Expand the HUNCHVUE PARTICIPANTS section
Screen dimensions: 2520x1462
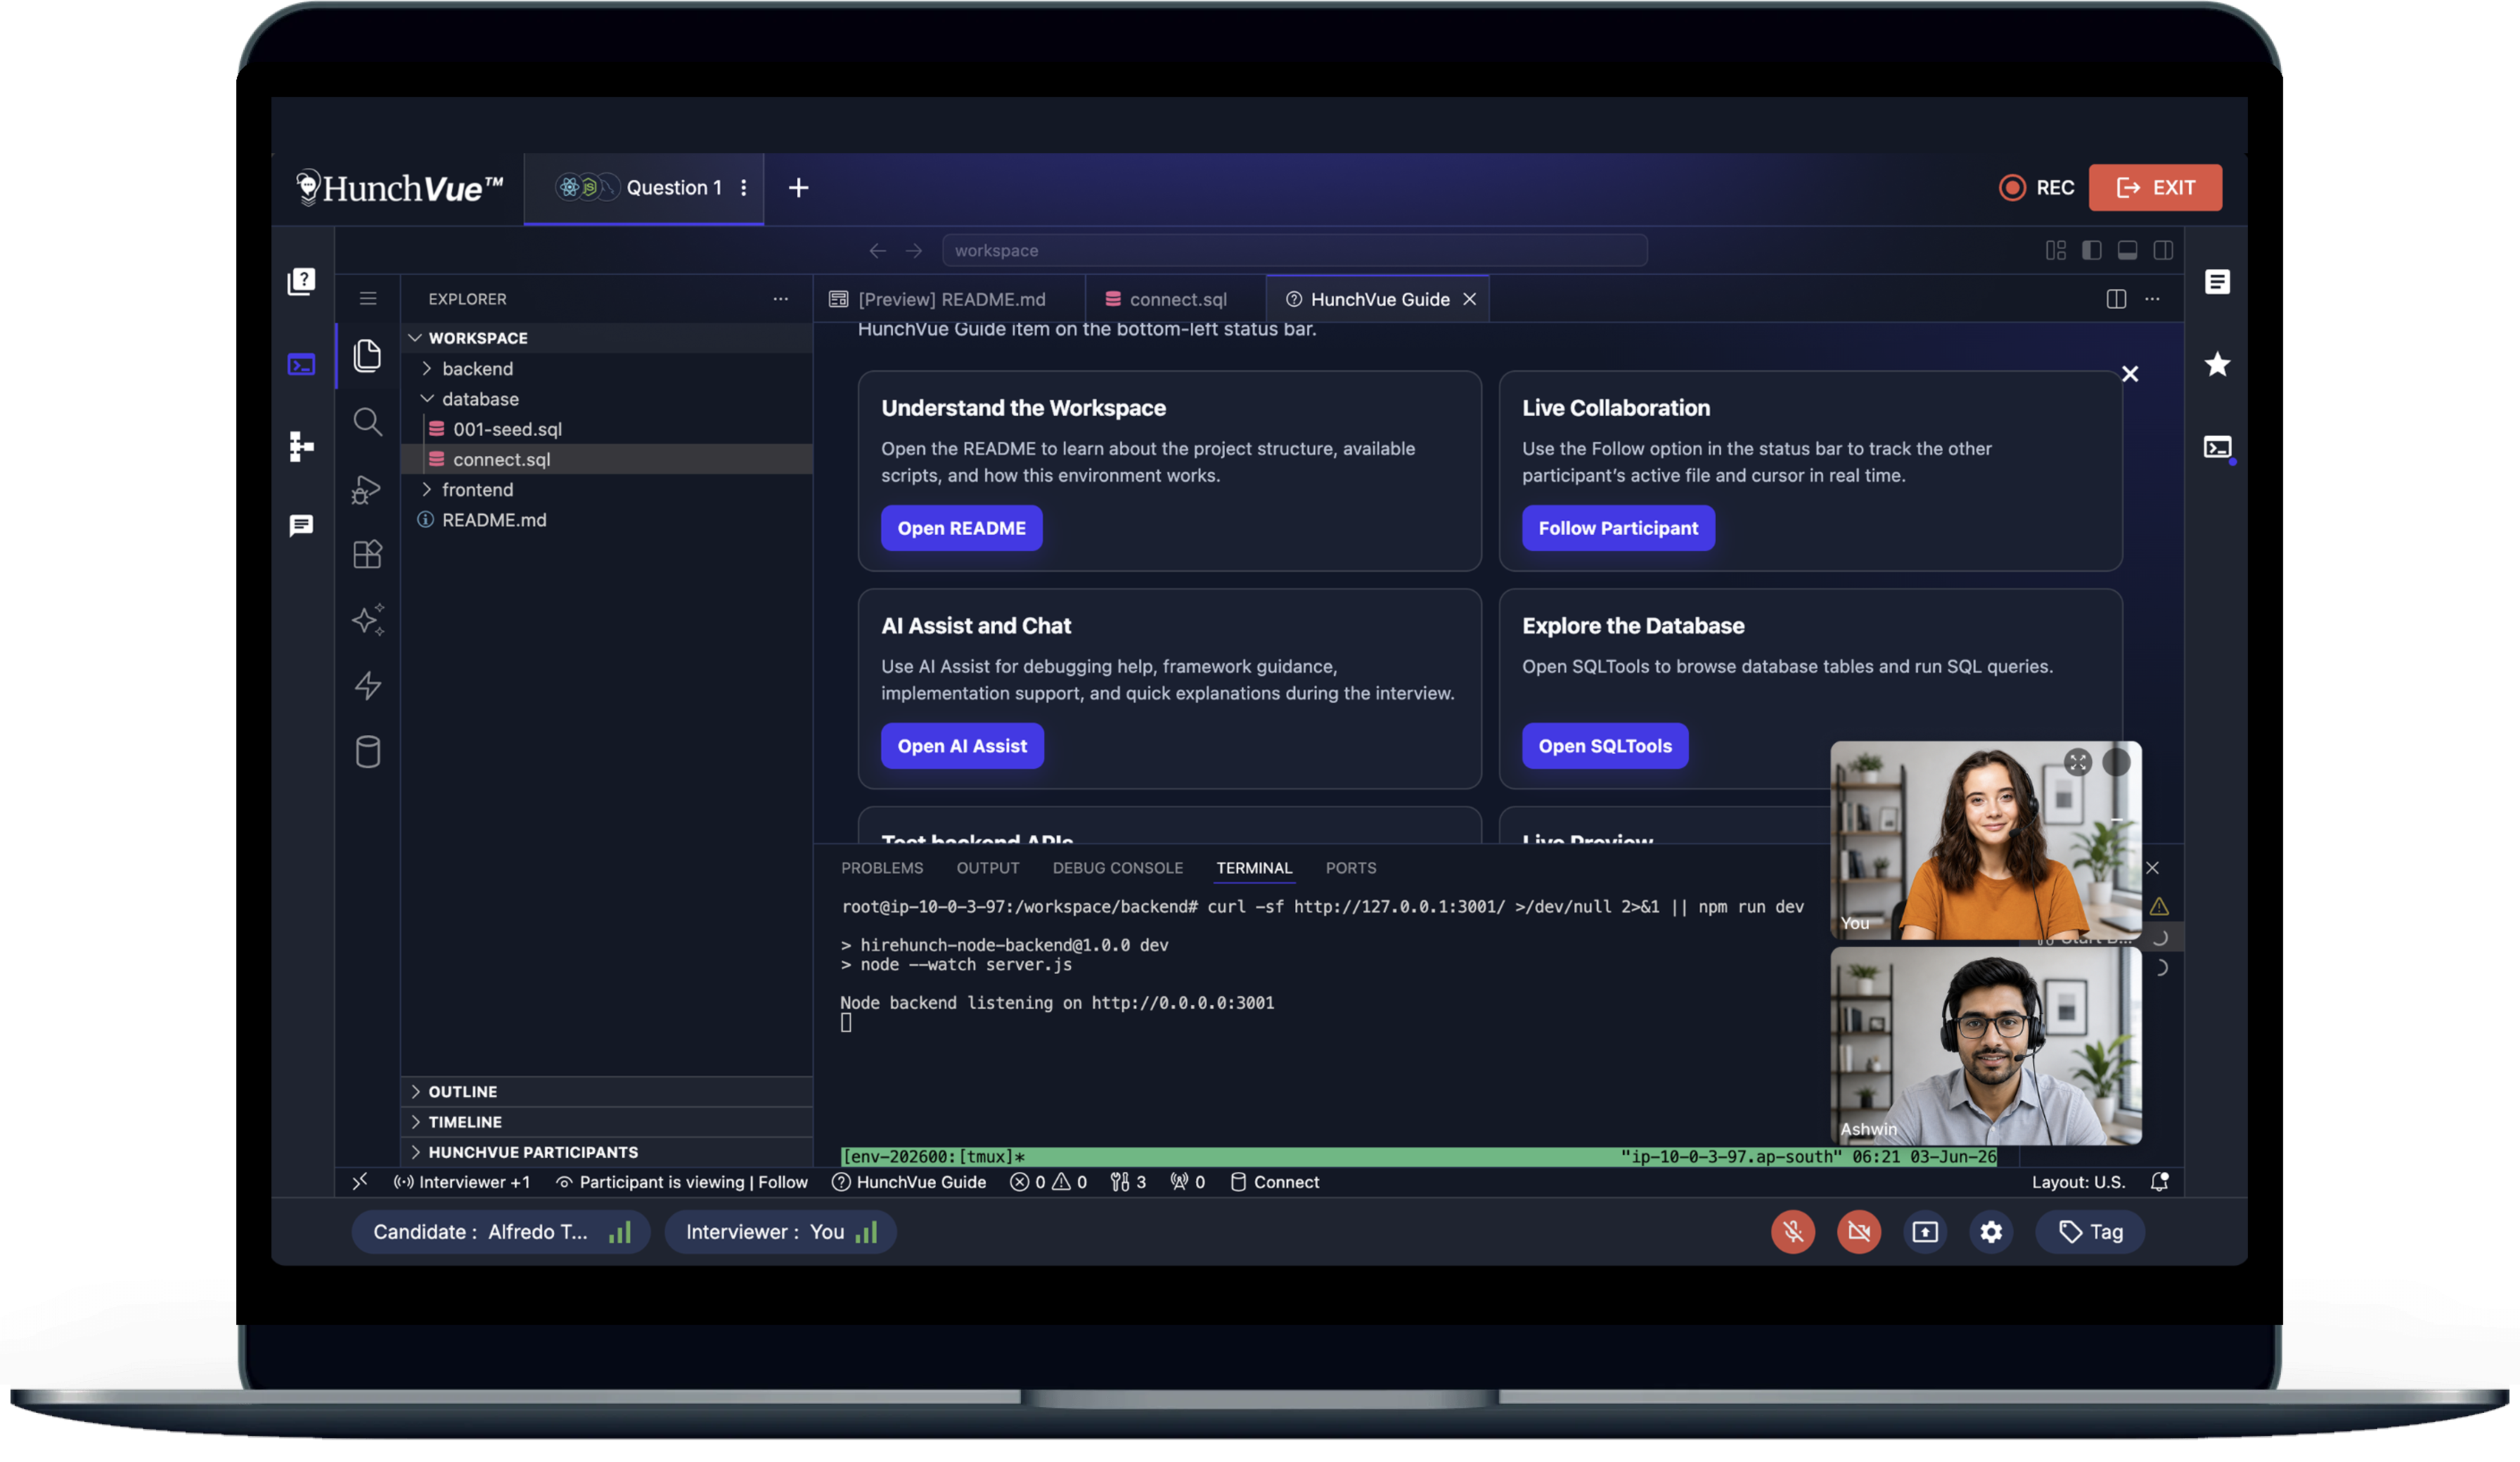[606, 1151]
